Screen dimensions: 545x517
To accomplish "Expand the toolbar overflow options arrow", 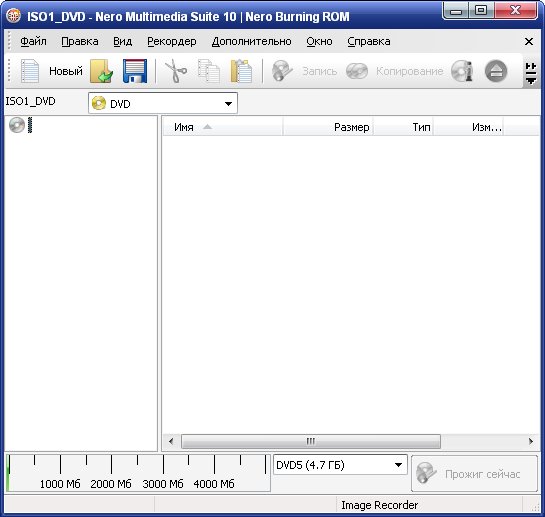I will click(531, 74).
